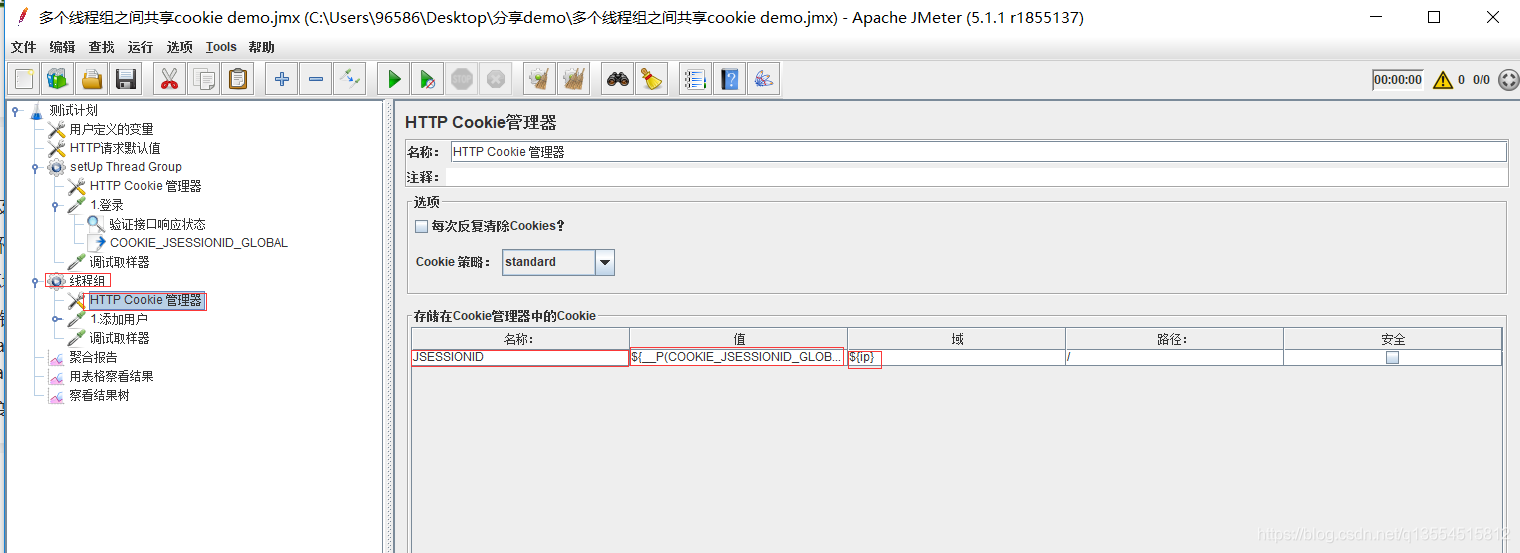The height and width of the screenshot is (553, 1520).
Task: Select 调试取样器 under 线程组
Action: pos(119,338)
